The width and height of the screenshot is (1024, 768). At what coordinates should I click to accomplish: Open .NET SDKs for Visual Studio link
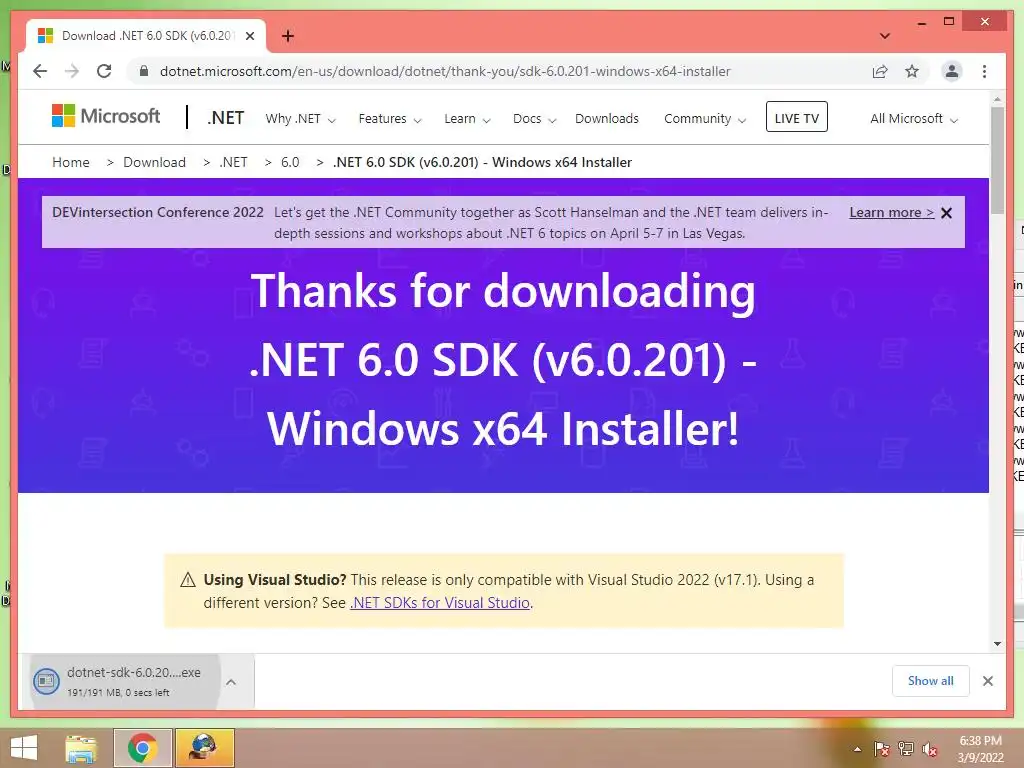coord(440,603)
